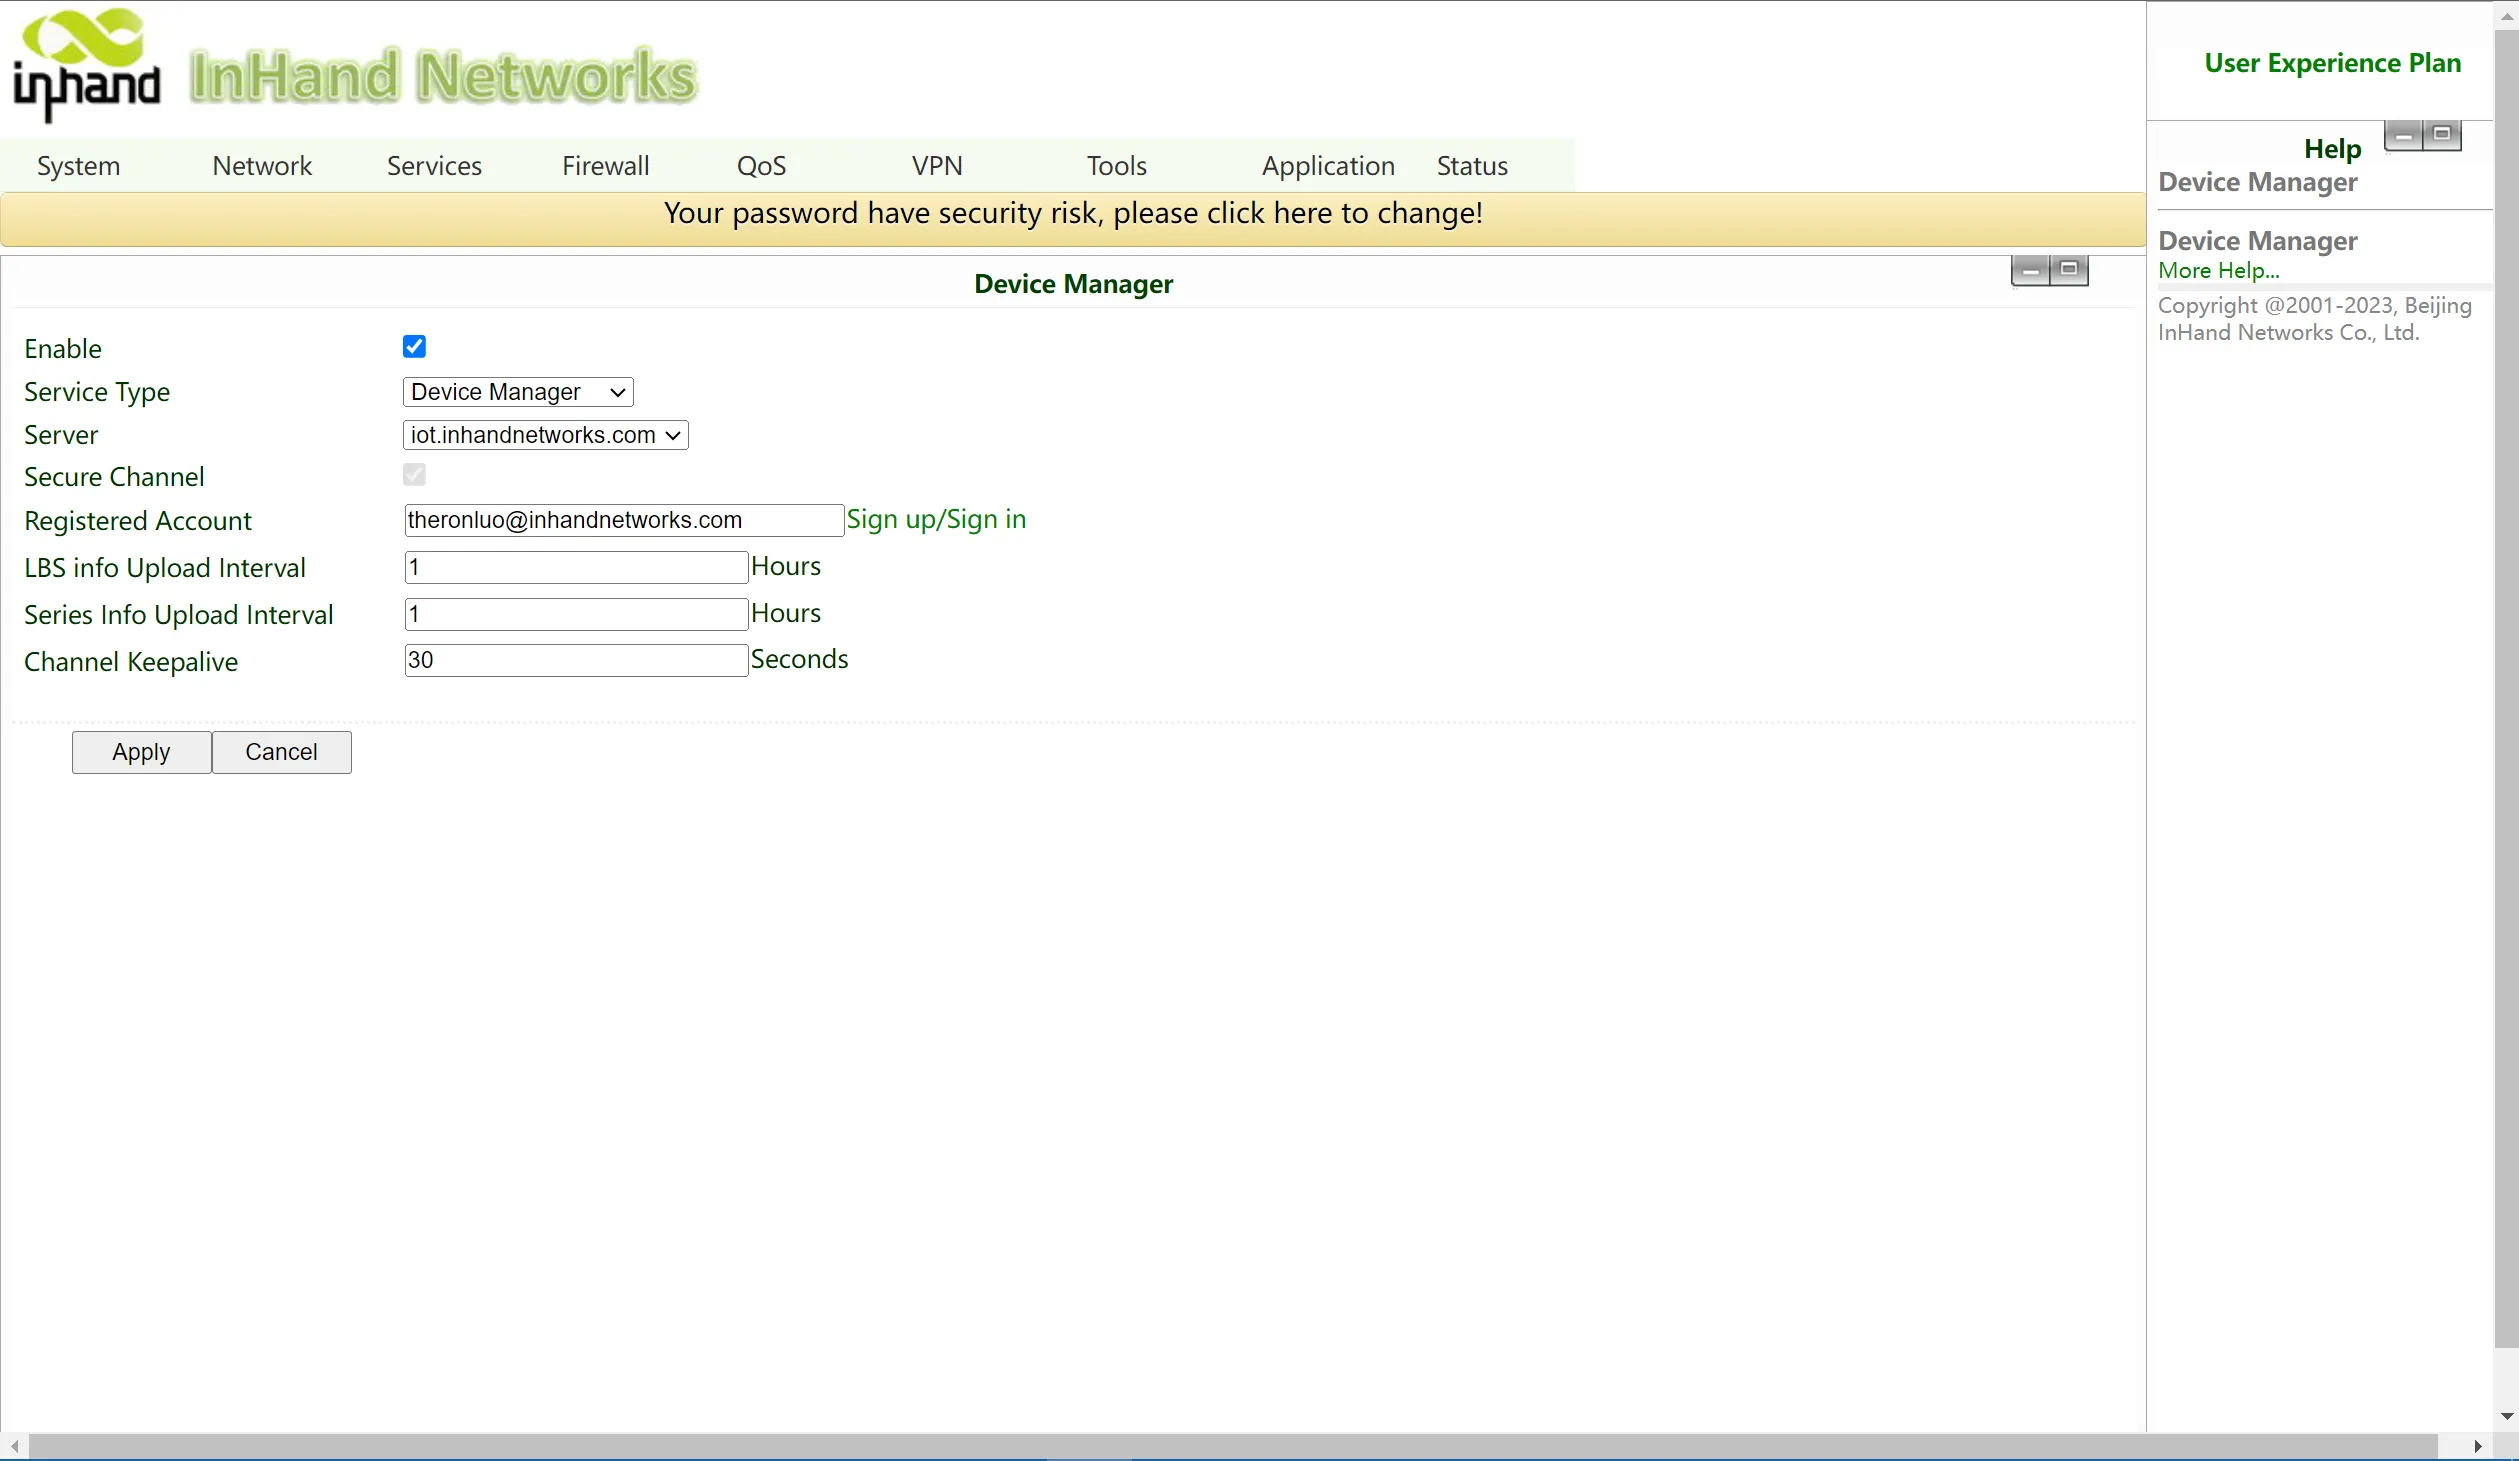Open the User Experience Plan link
This screenshot has width=2519, height=1461.
(2332, 63)
